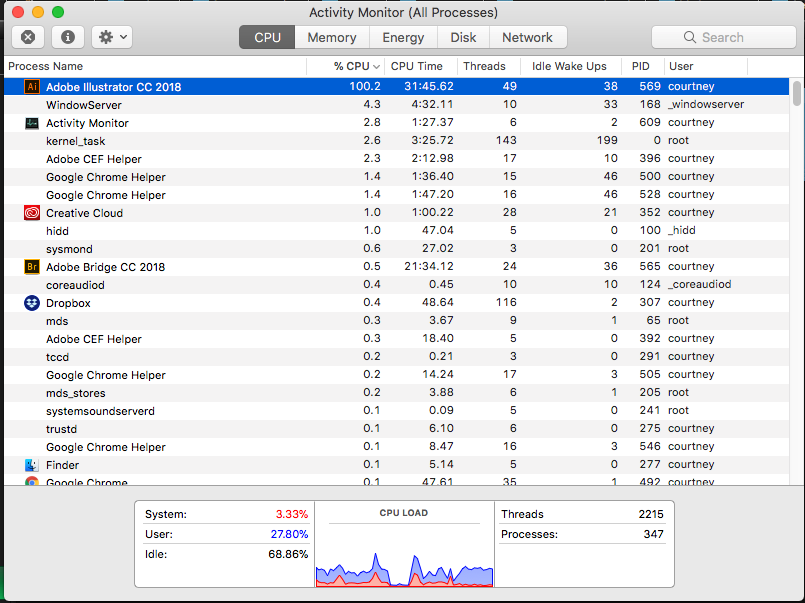Click the Threads total 2215 value
Viewport: 805px width, 603px height.
650,514
